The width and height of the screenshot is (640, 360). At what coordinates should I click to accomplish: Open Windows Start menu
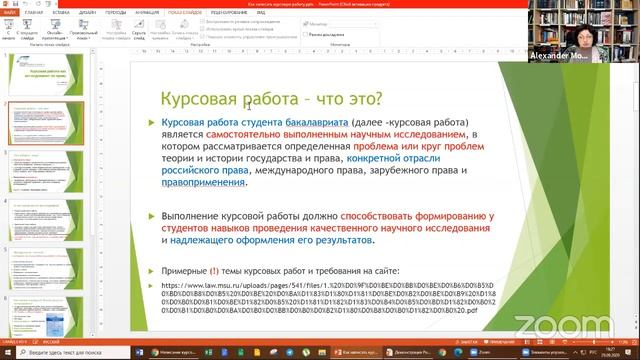click(7, 352)
